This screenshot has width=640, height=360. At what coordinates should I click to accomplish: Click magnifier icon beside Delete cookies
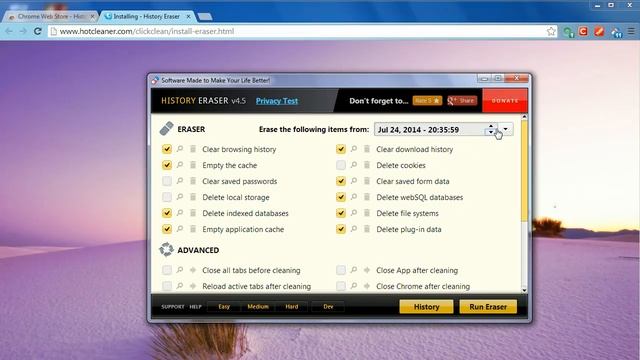click(x=354, y=165)
